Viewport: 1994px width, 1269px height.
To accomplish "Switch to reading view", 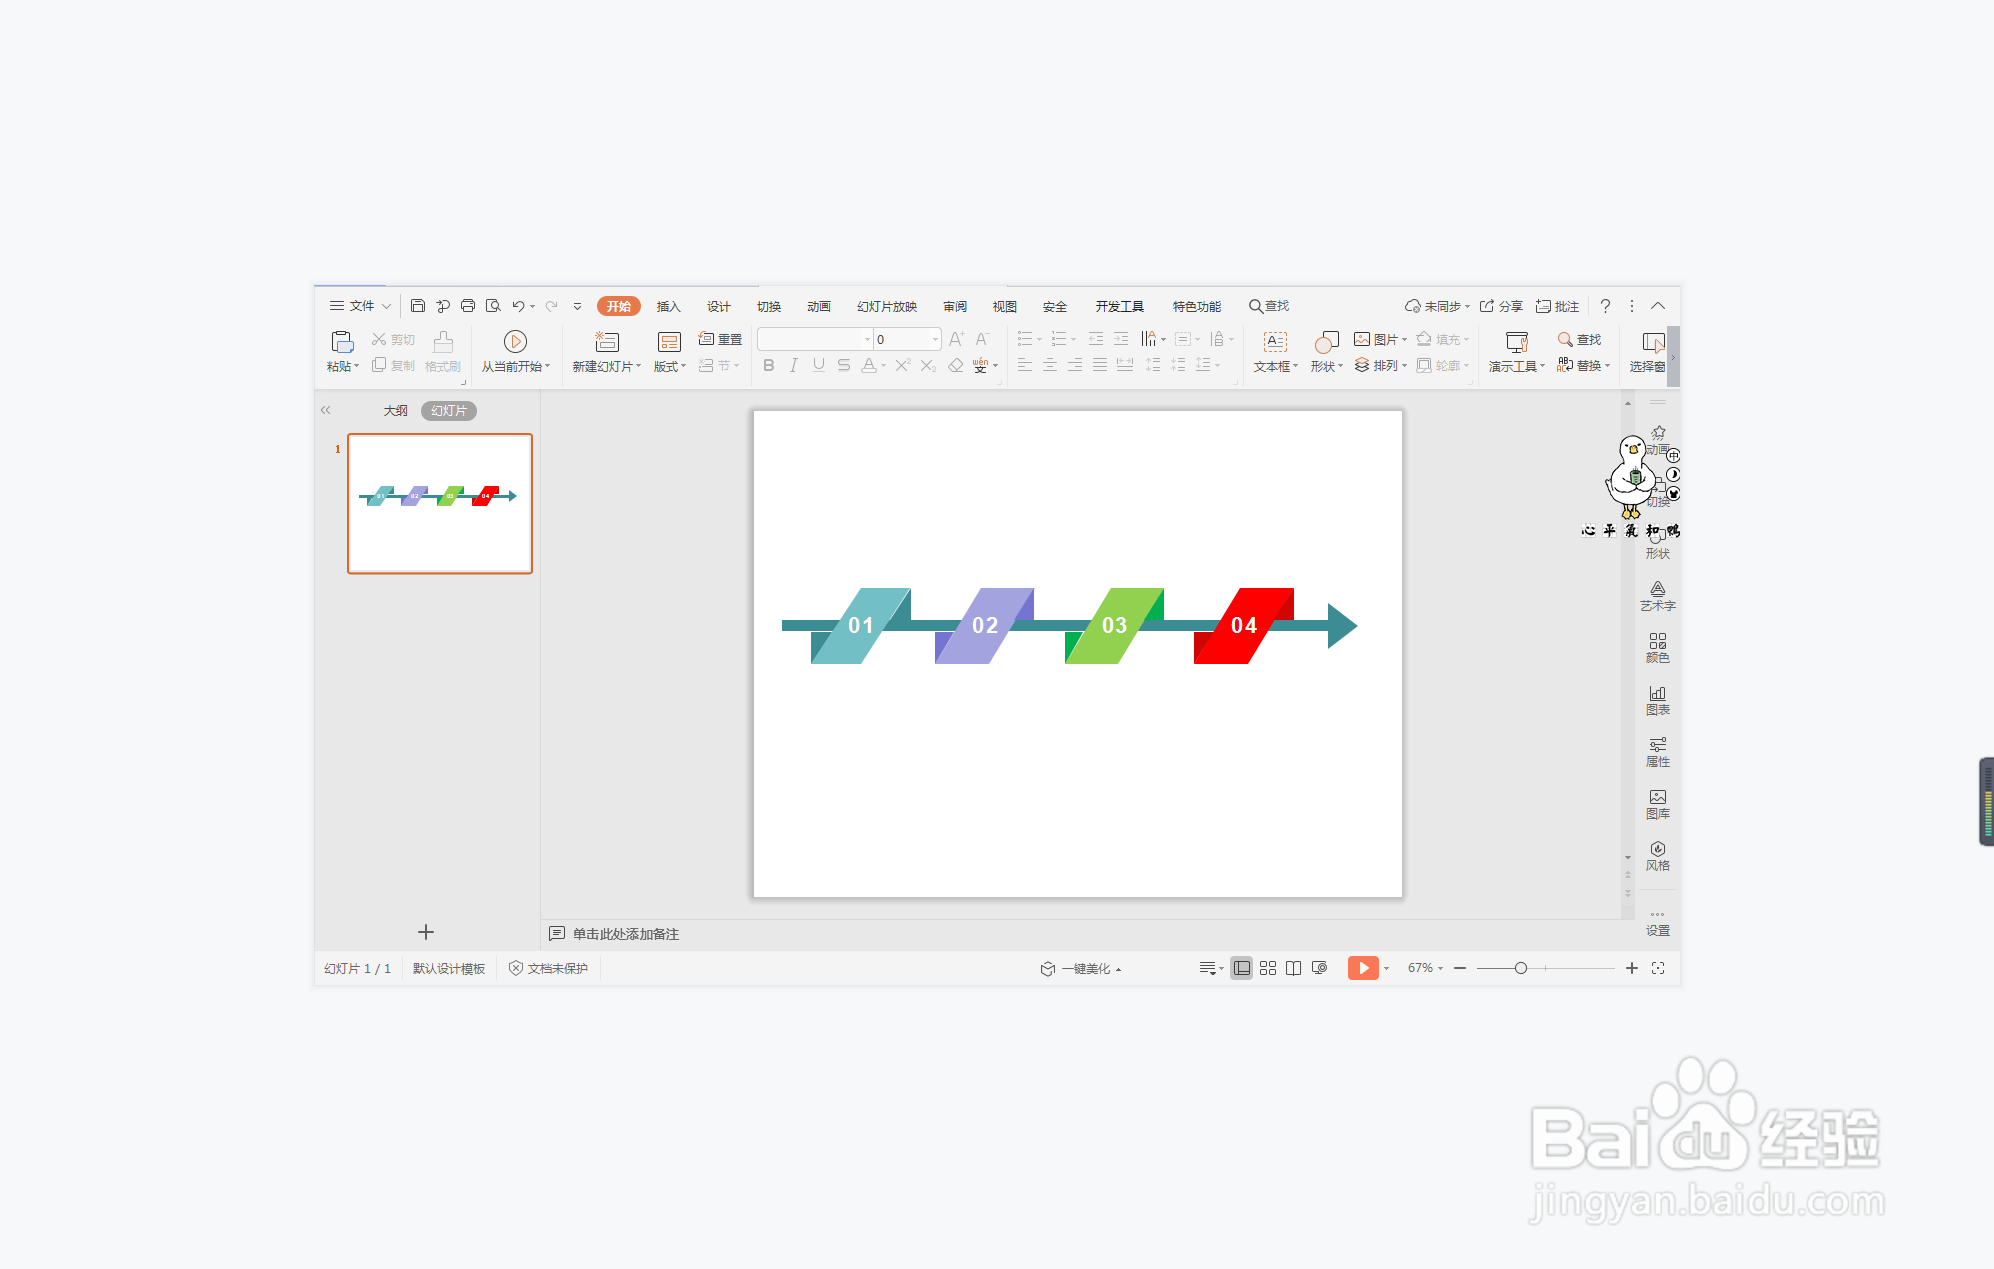I will (1293, 968).
